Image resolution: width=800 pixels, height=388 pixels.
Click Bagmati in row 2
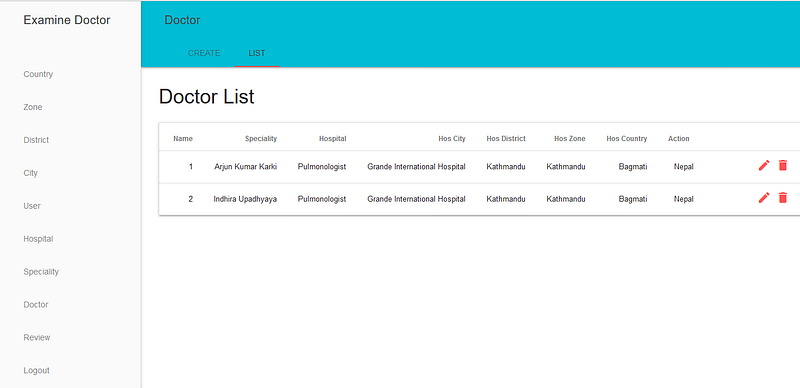[x=633, y=199]
